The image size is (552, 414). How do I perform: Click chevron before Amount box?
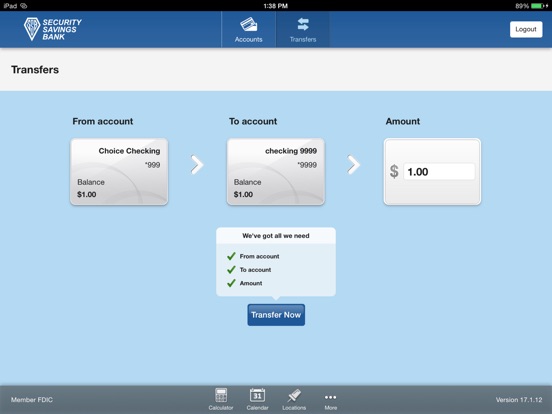pyautogui.click(x=353, y=164)
